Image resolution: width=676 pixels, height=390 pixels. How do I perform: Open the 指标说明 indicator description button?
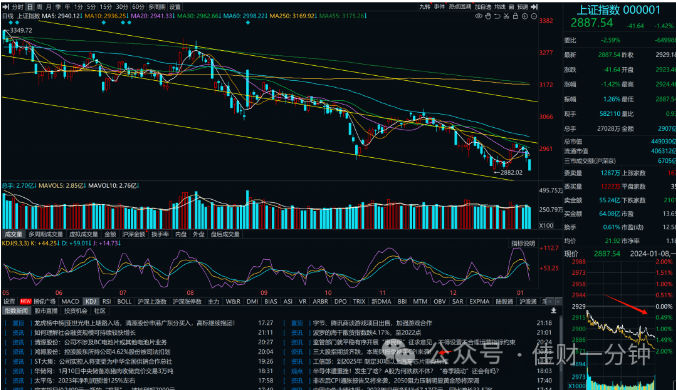pos(523,243)
